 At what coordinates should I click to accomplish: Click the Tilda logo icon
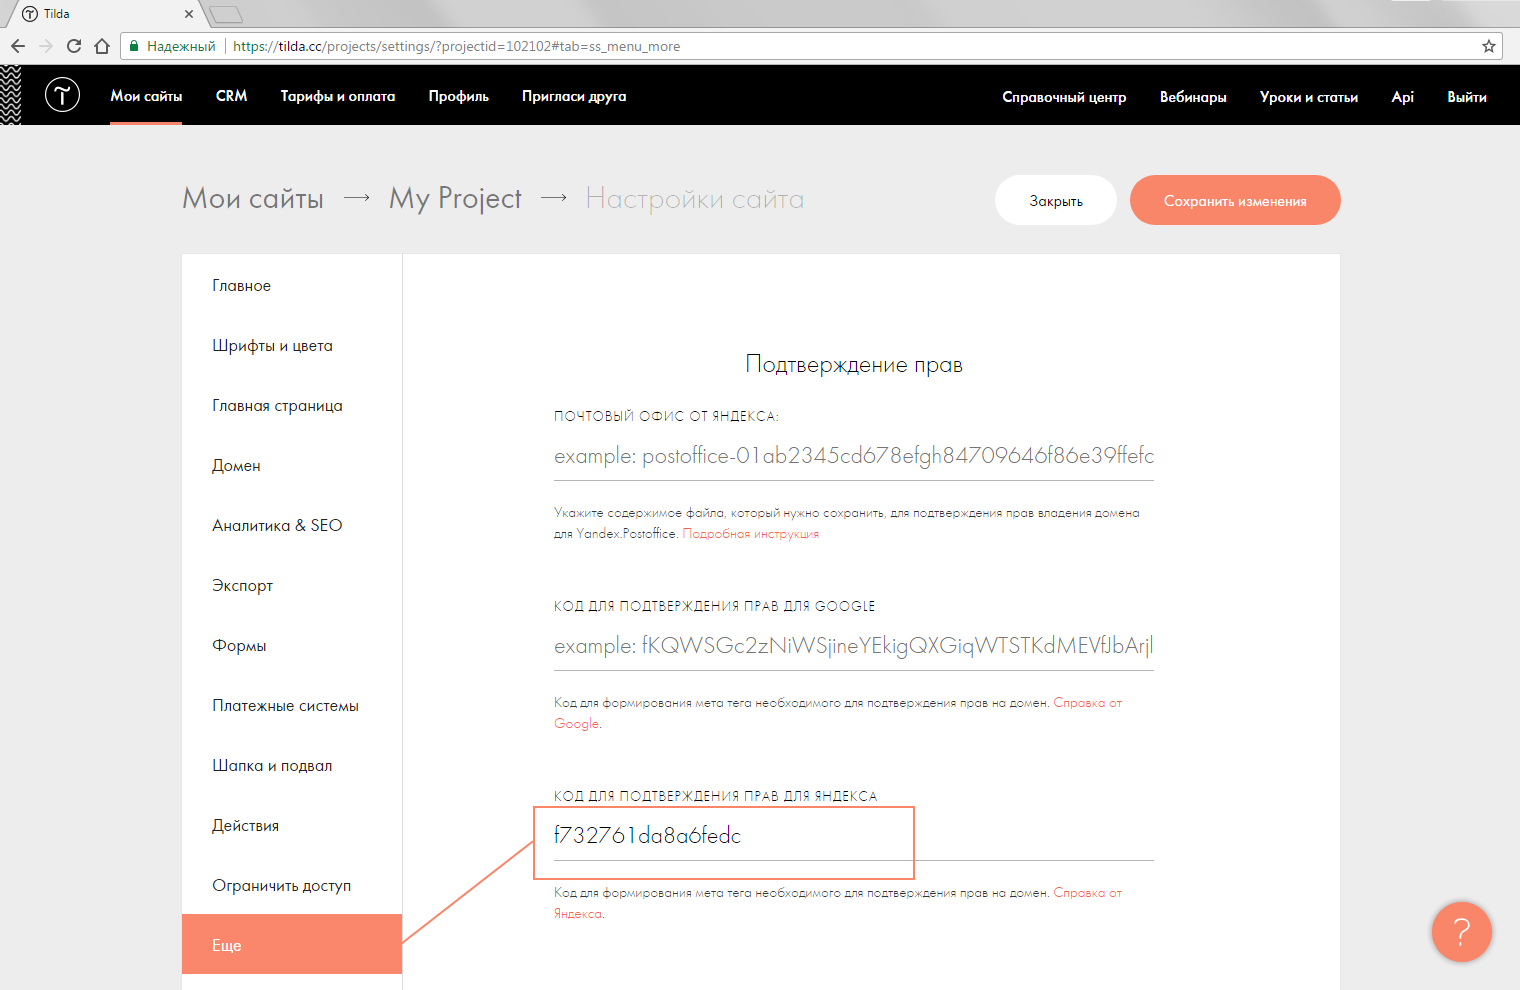tap(62, 95)
